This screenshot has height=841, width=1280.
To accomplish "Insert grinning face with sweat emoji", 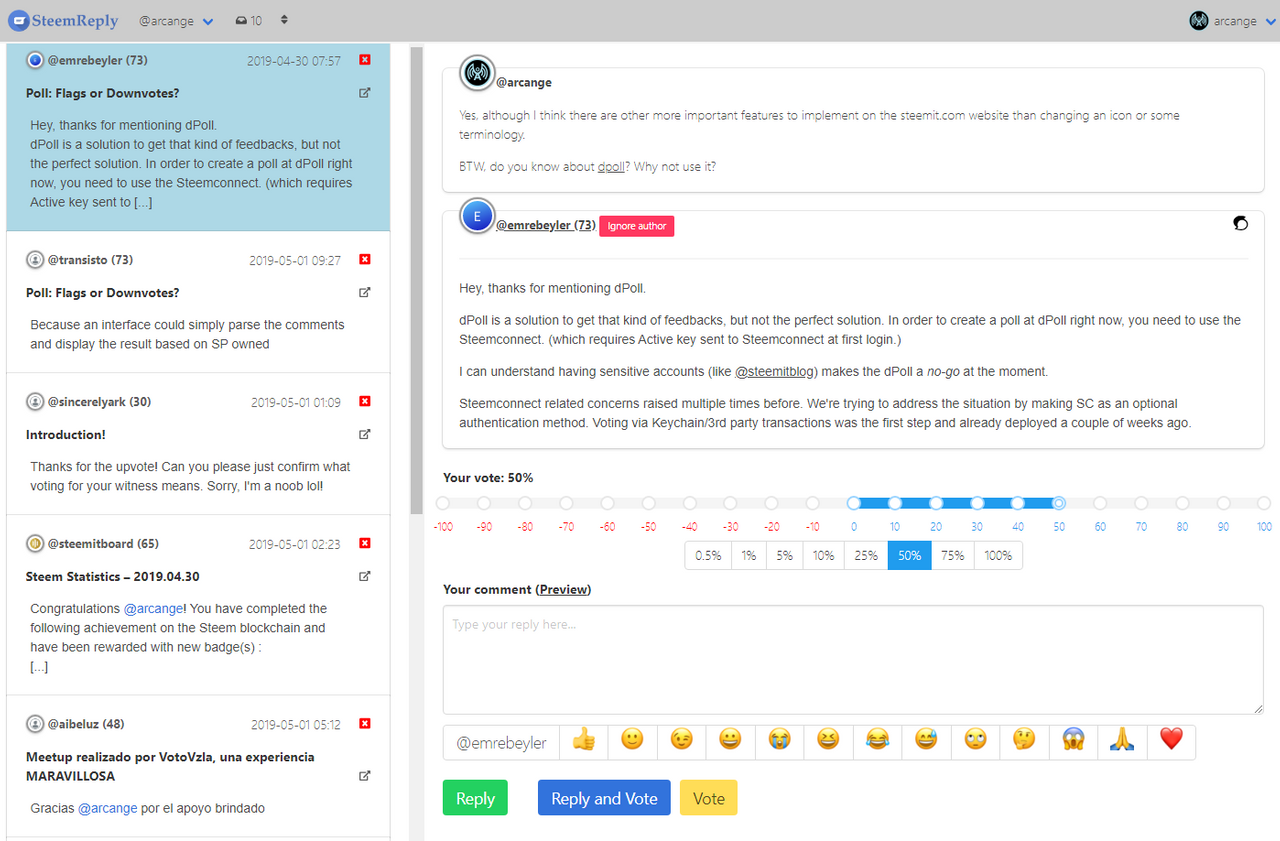I will pyautogui.click(x=926, y=743).
